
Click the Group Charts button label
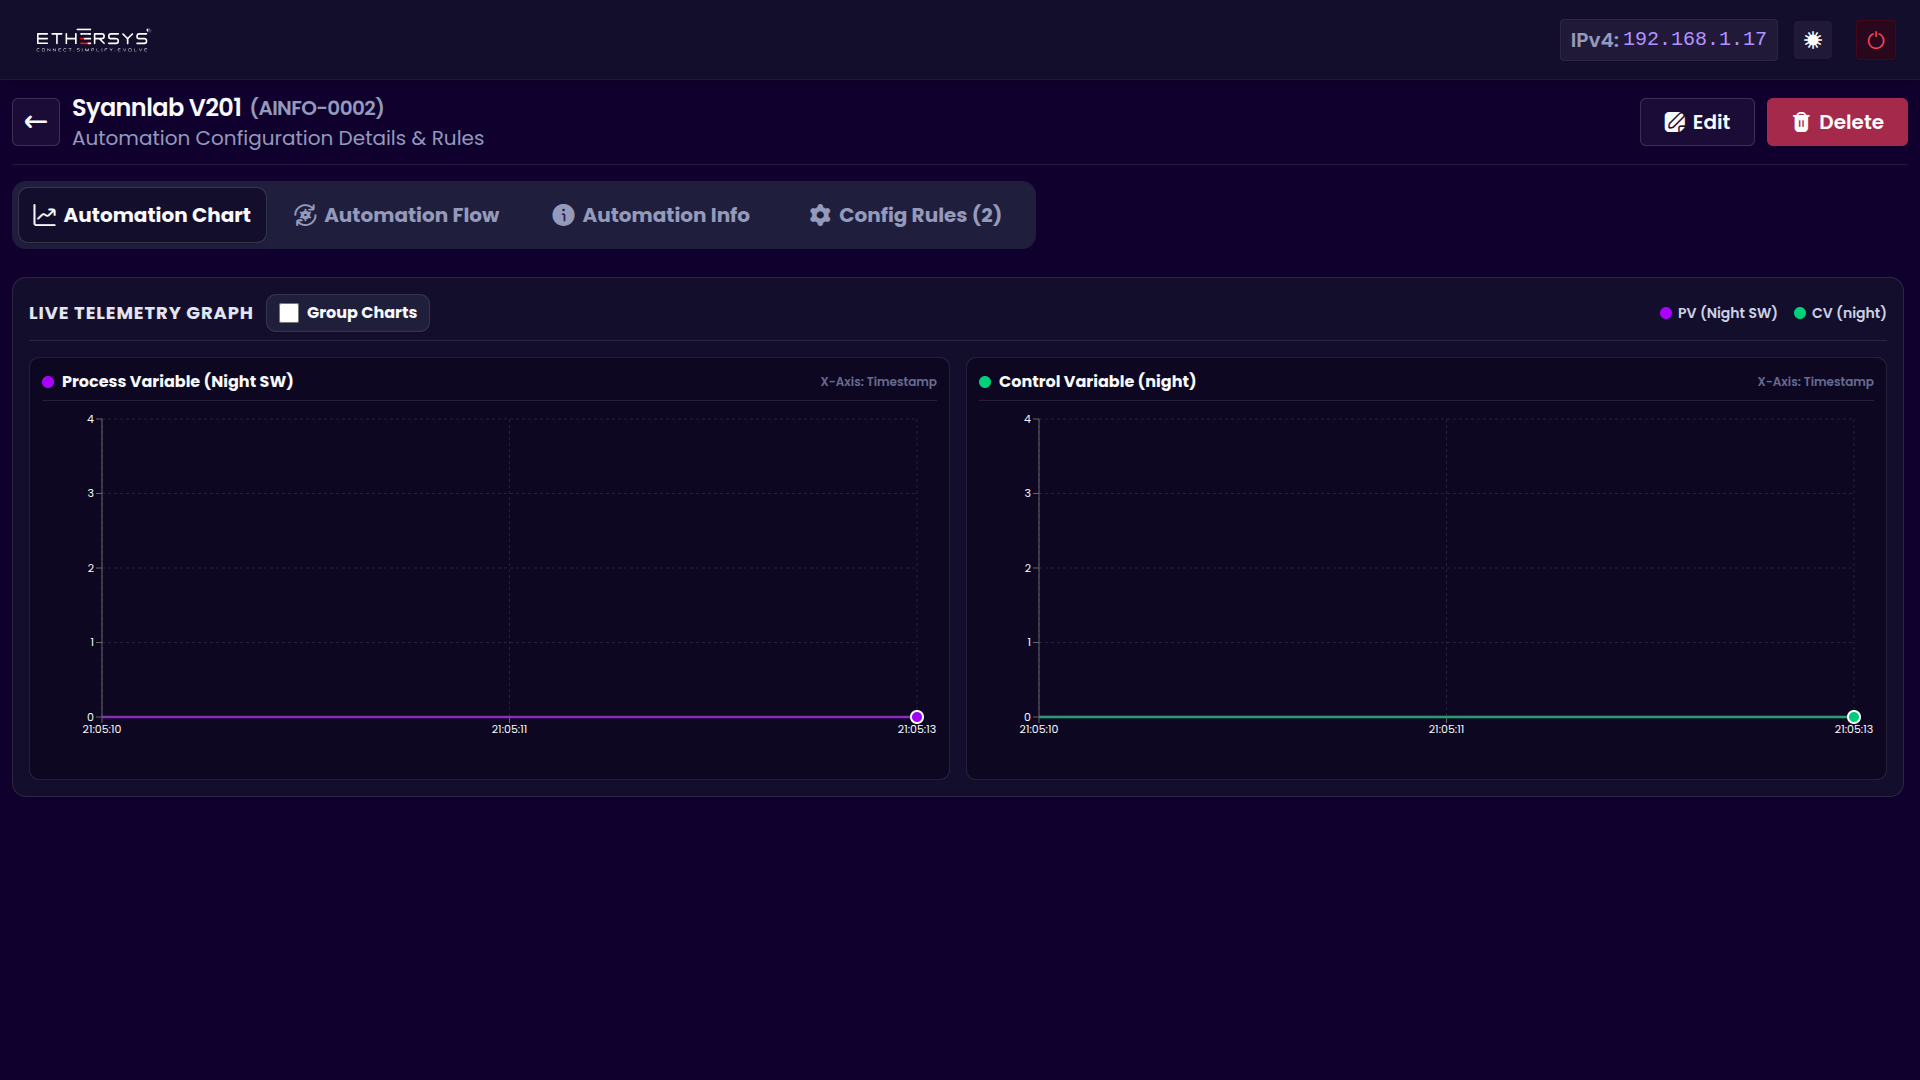pos(362,313)
